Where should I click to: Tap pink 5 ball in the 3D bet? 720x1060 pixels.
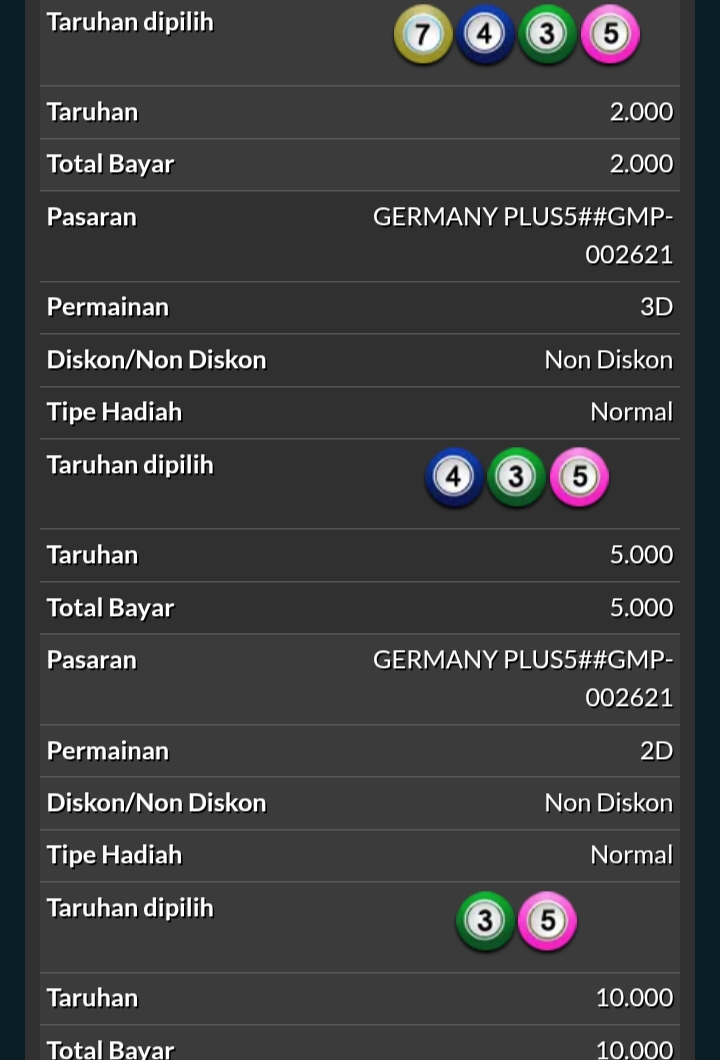[579, 477]
